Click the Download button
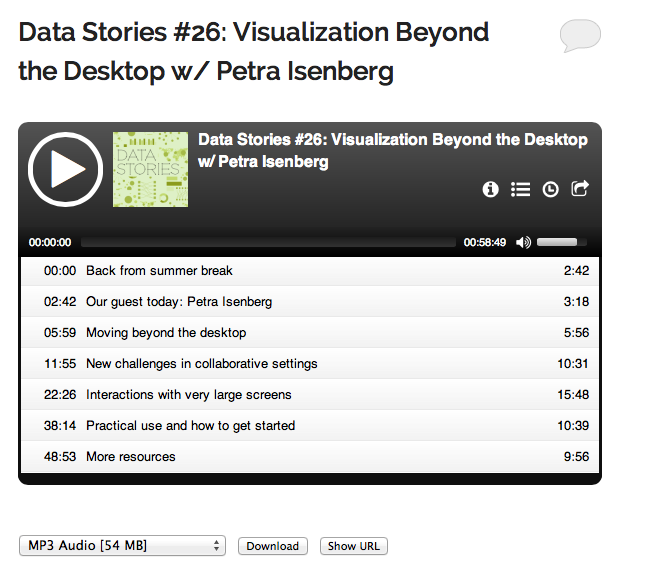658x575 pixels. coord(273,546)
